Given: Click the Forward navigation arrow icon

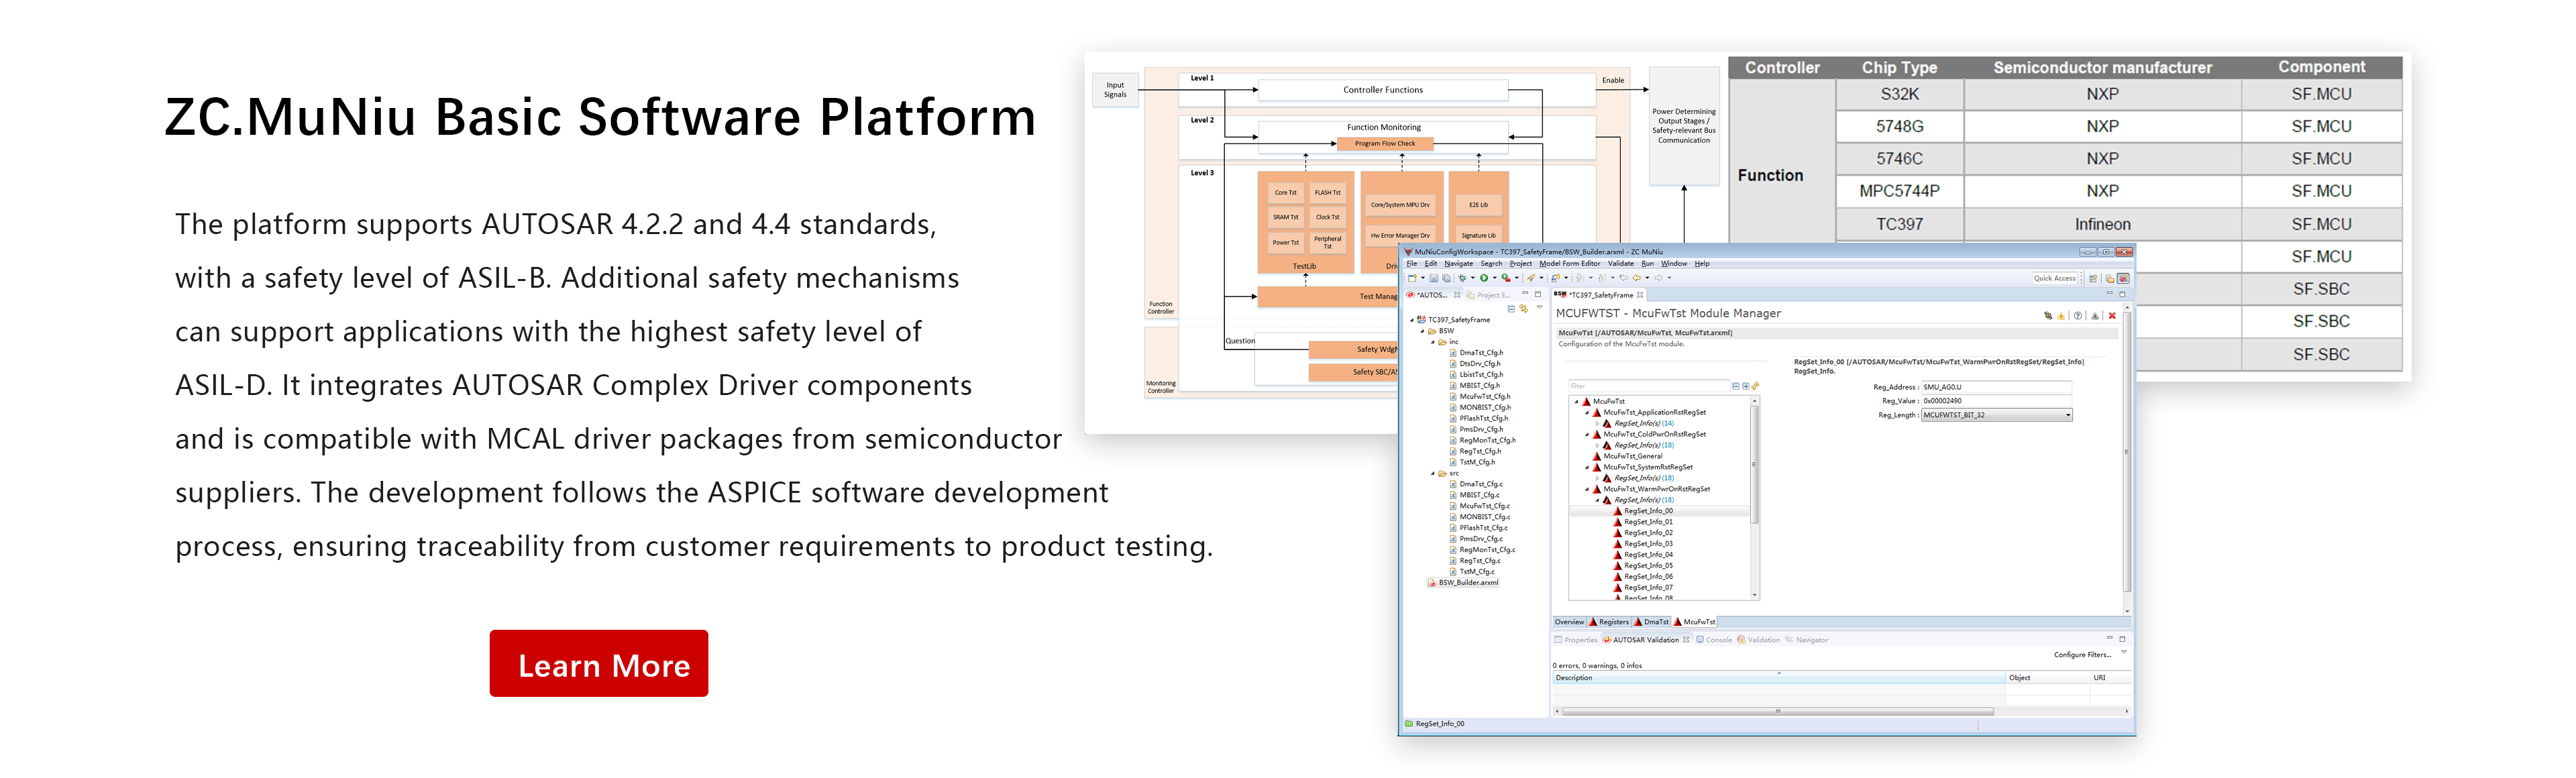Looking at the screenshot, I should pyautogui.click(x=1659, y=278).
